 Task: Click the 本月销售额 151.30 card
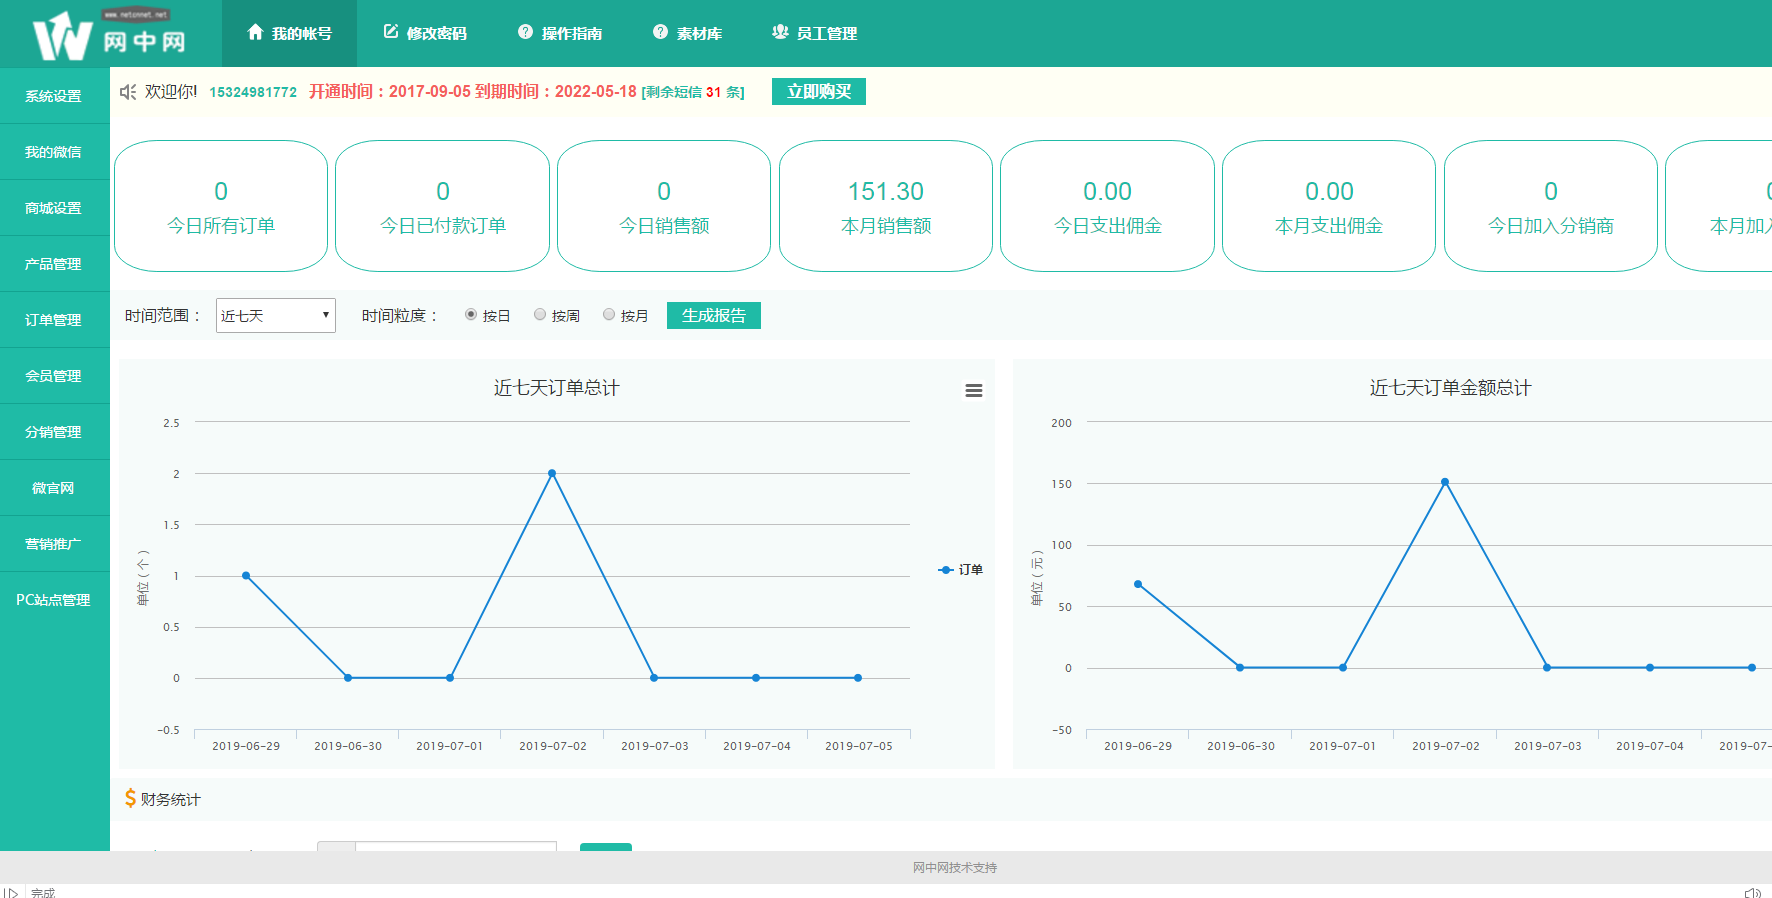pyautogui.click(x=886, y=206)
